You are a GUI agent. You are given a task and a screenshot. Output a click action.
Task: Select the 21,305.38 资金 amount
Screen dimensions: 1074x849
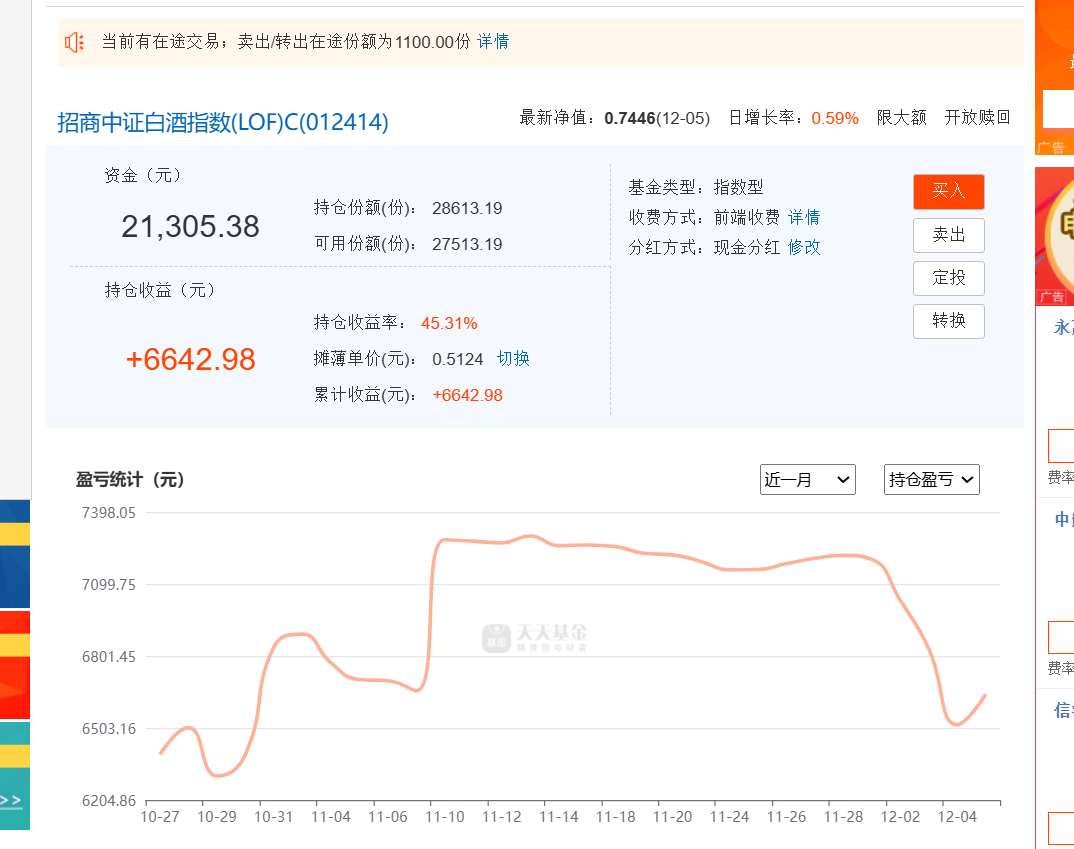pyautogui.click(x=190, y=227)
